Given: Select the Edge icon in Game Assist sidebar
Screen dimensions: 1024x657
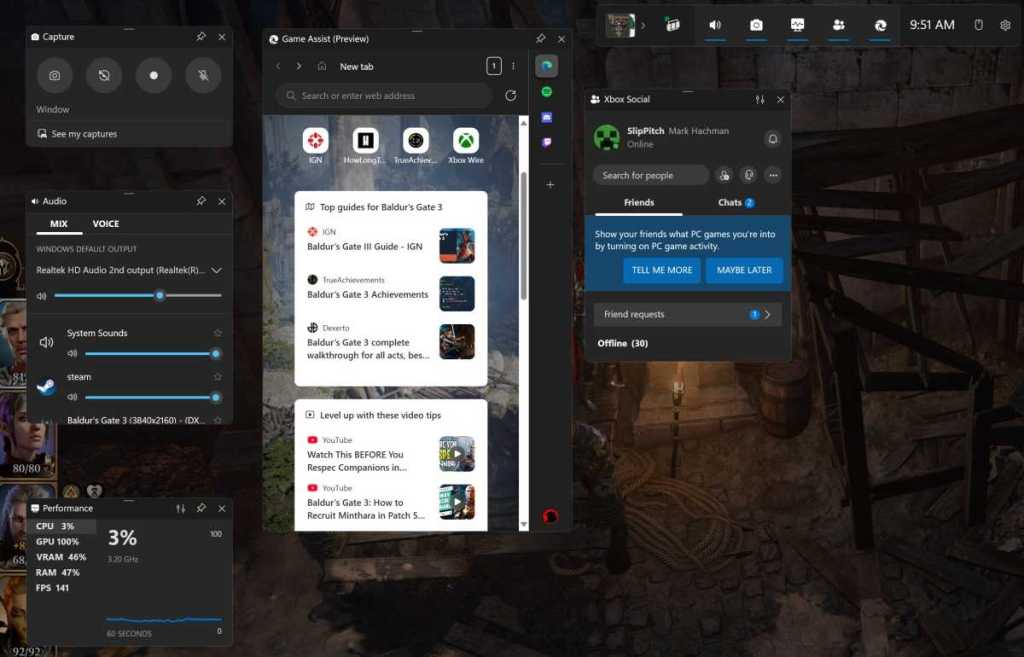Looking at the screenshot, I should click(548, 65).
